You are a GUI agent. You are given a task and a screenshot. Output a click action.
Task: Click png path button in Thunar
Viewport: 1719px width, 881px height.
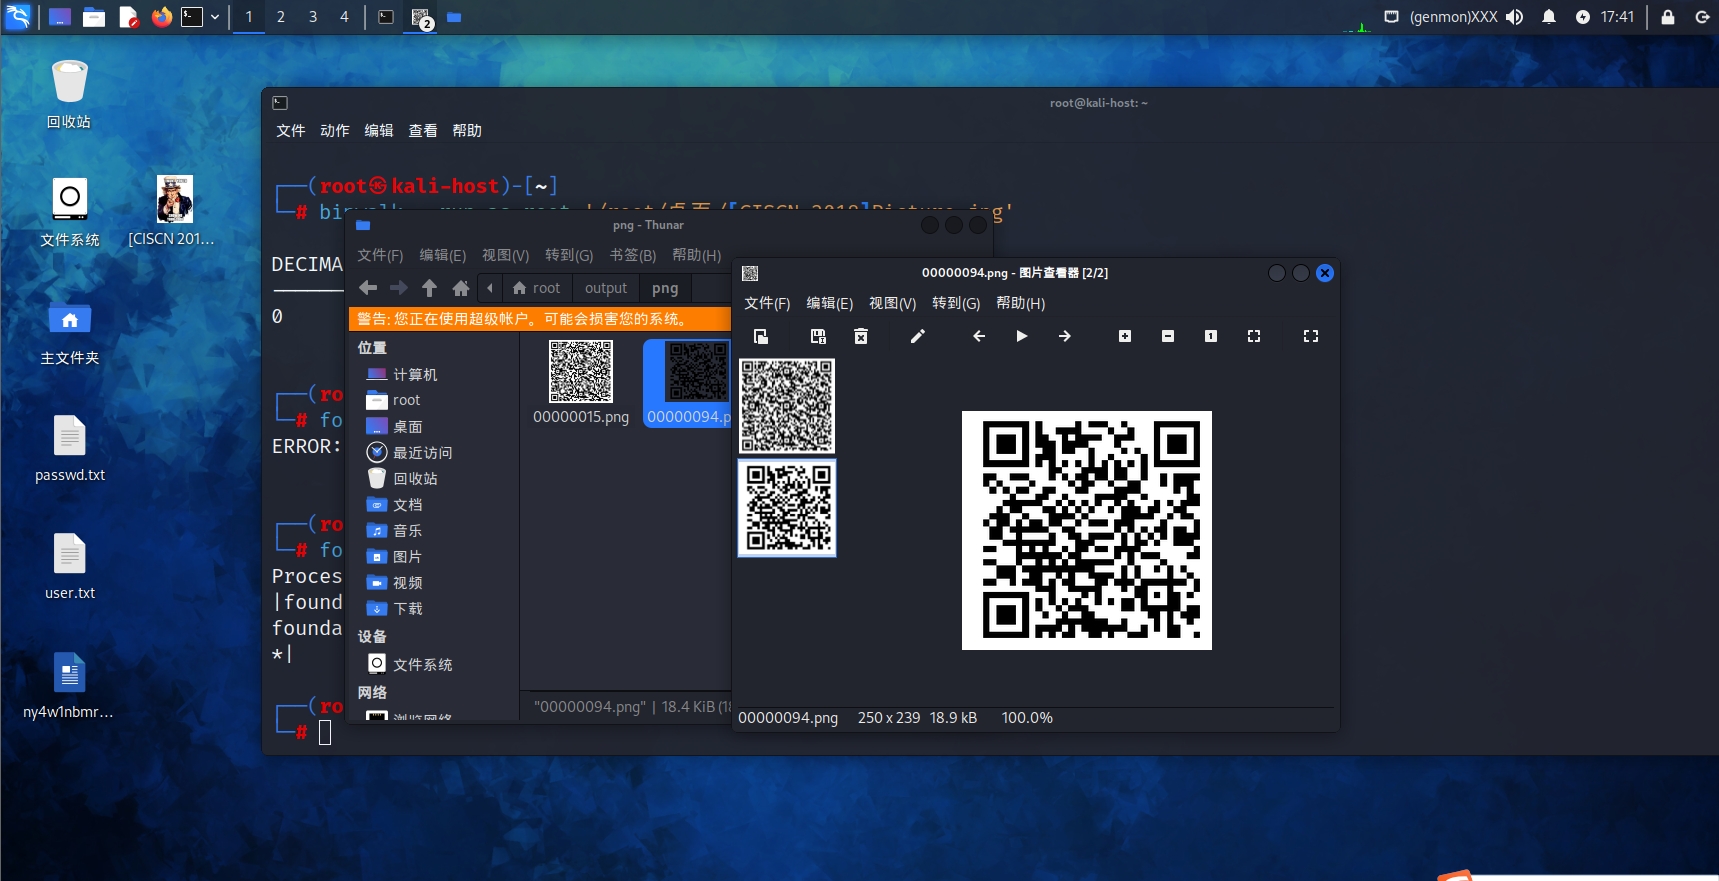coord(665,288)
